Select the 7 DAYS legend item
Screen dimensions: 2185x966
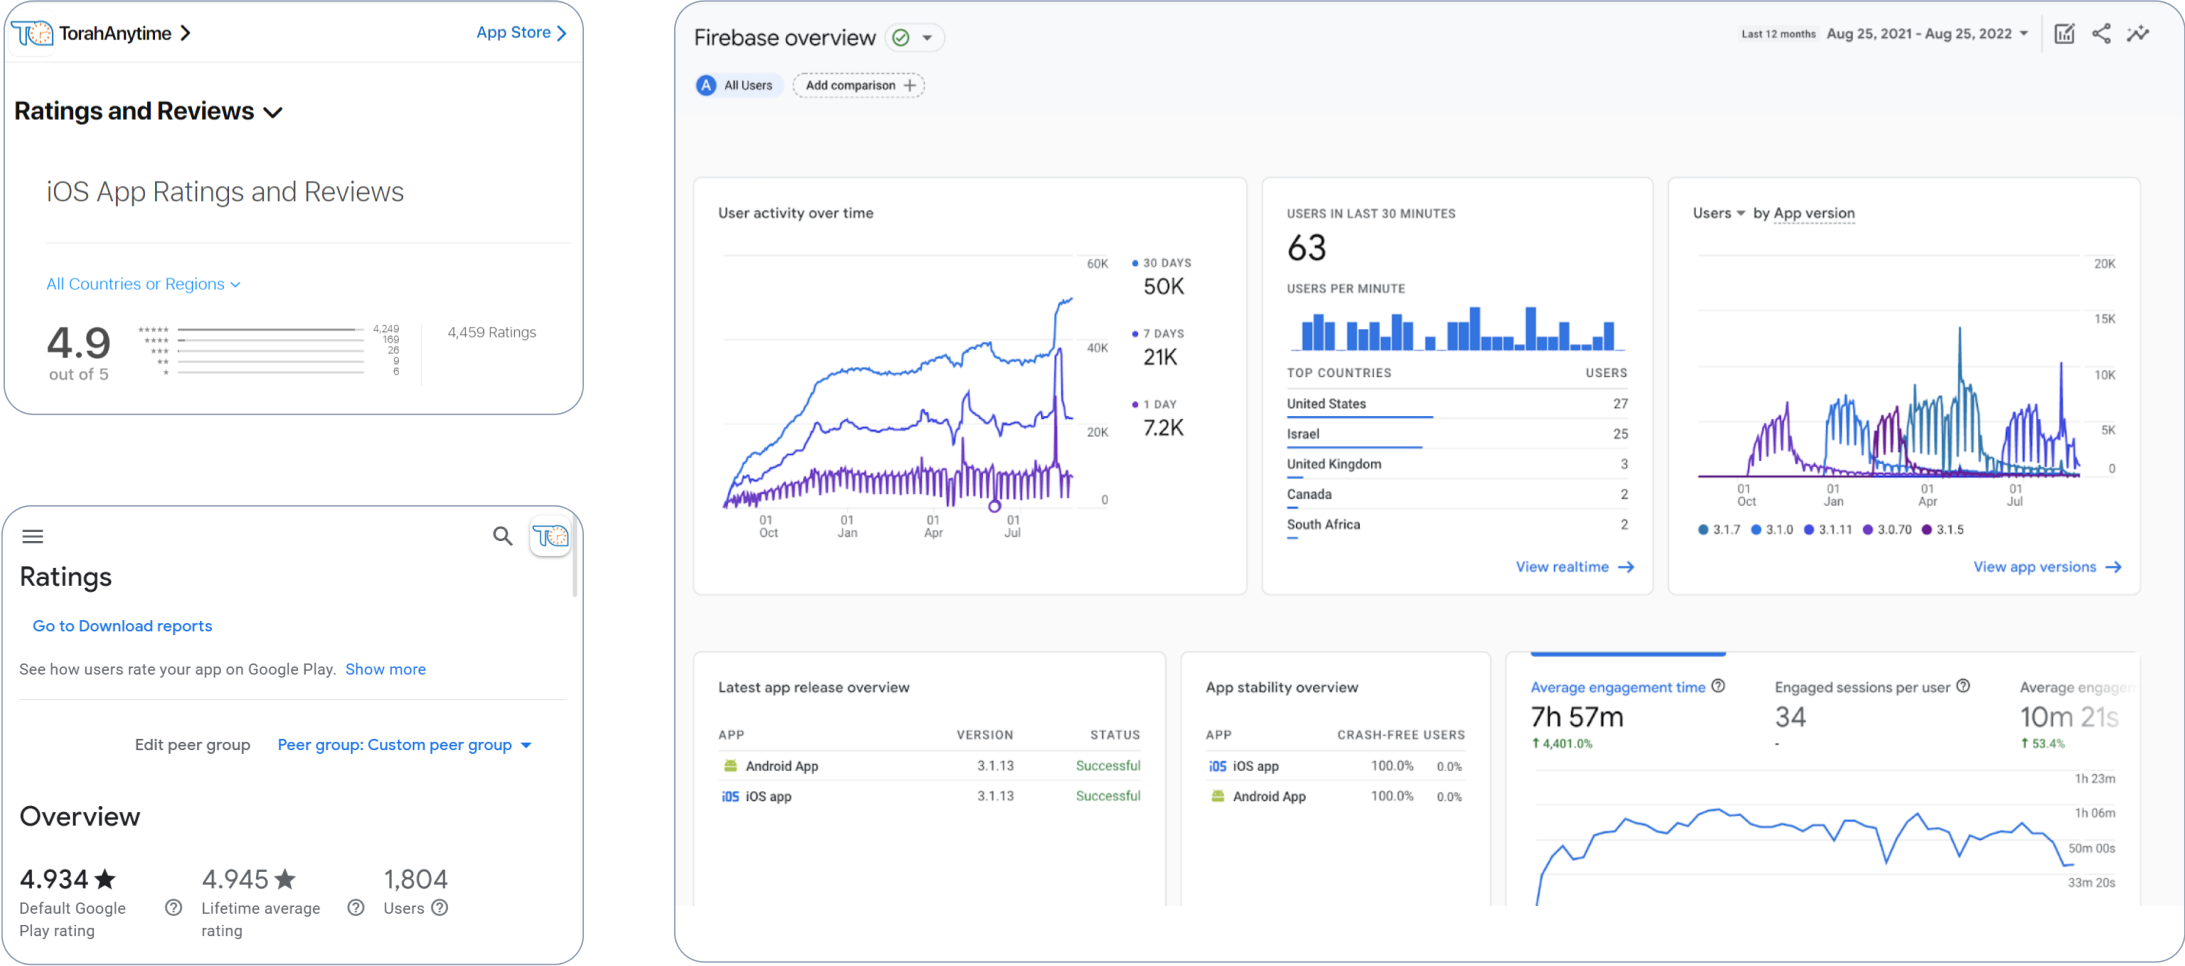[1158, 334]
